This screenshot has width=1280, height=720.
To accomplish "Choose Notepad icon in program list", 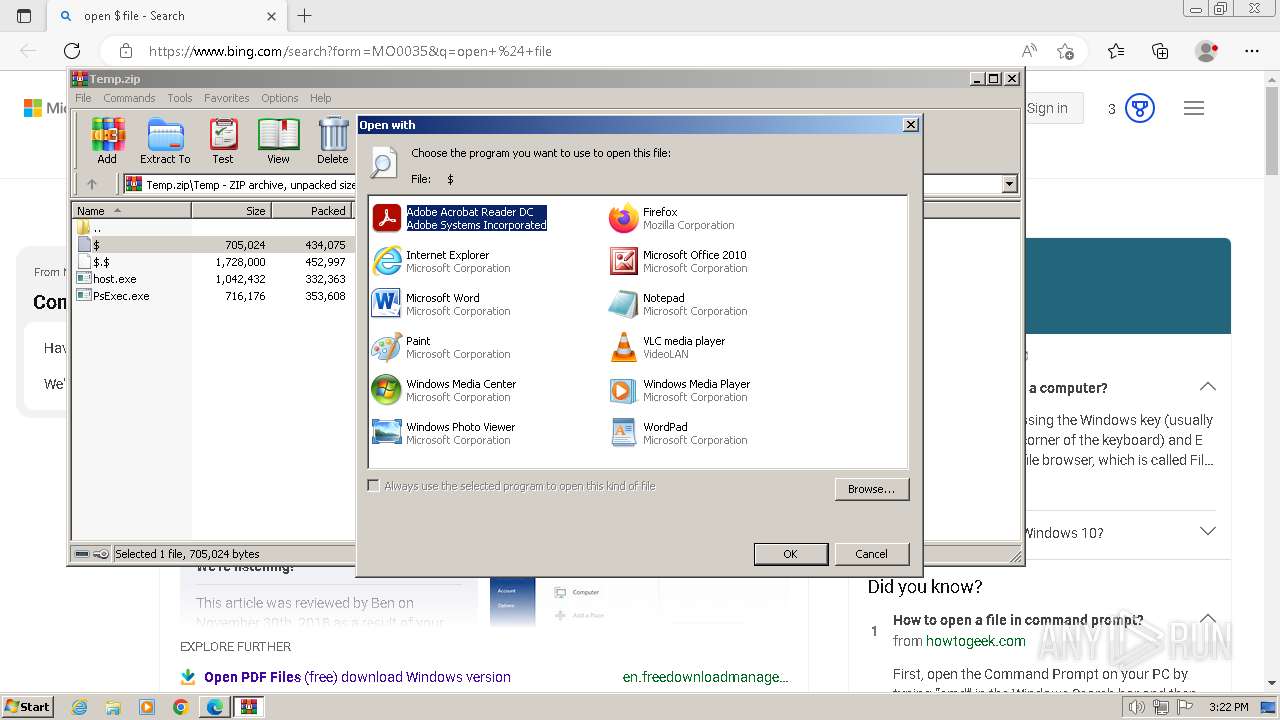I will pyautogui.click(x=623, y=304).
